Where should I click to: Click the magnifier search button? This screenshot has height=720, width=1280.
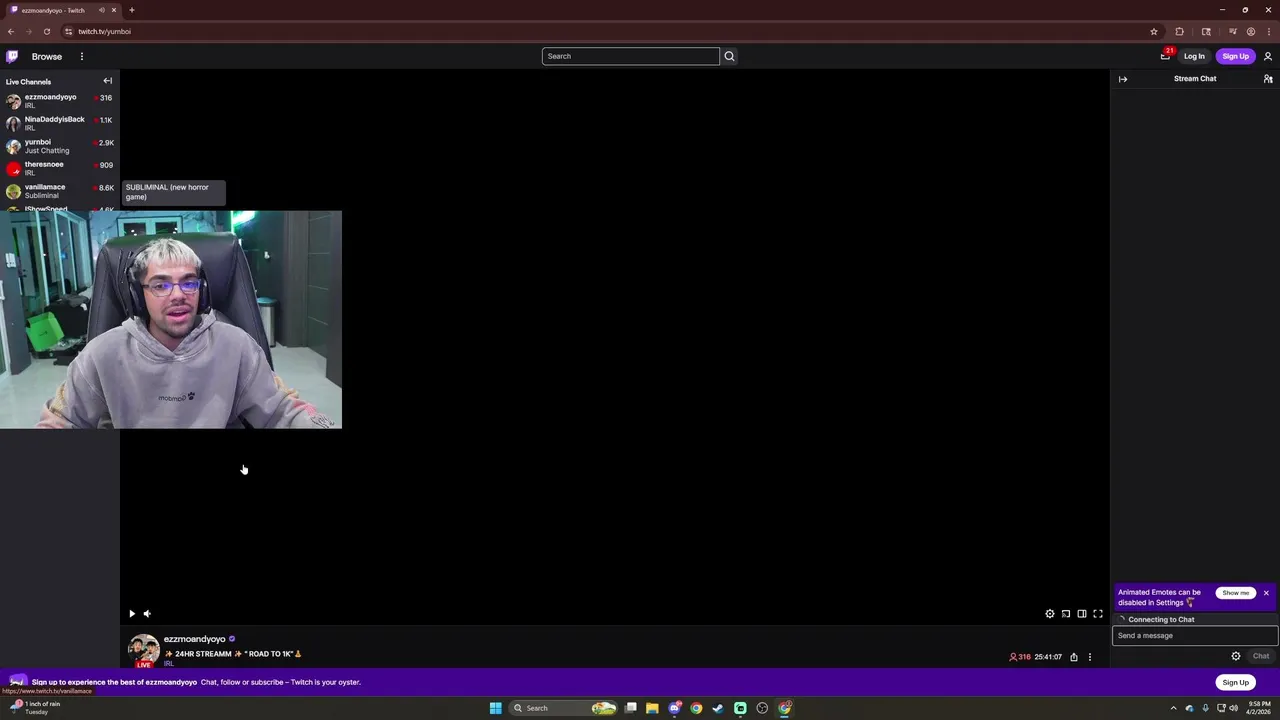click(729, 56)
